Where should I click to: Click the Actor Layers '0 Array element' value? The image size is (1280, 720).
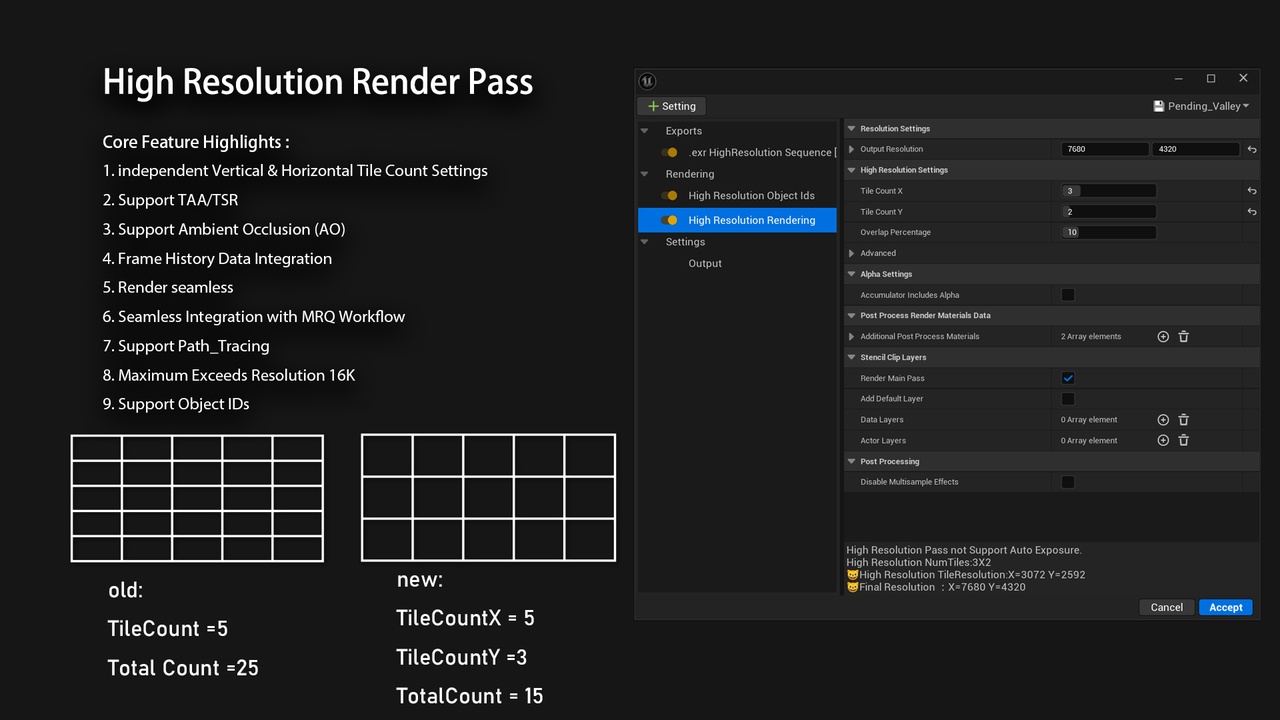coord(1089,440)
